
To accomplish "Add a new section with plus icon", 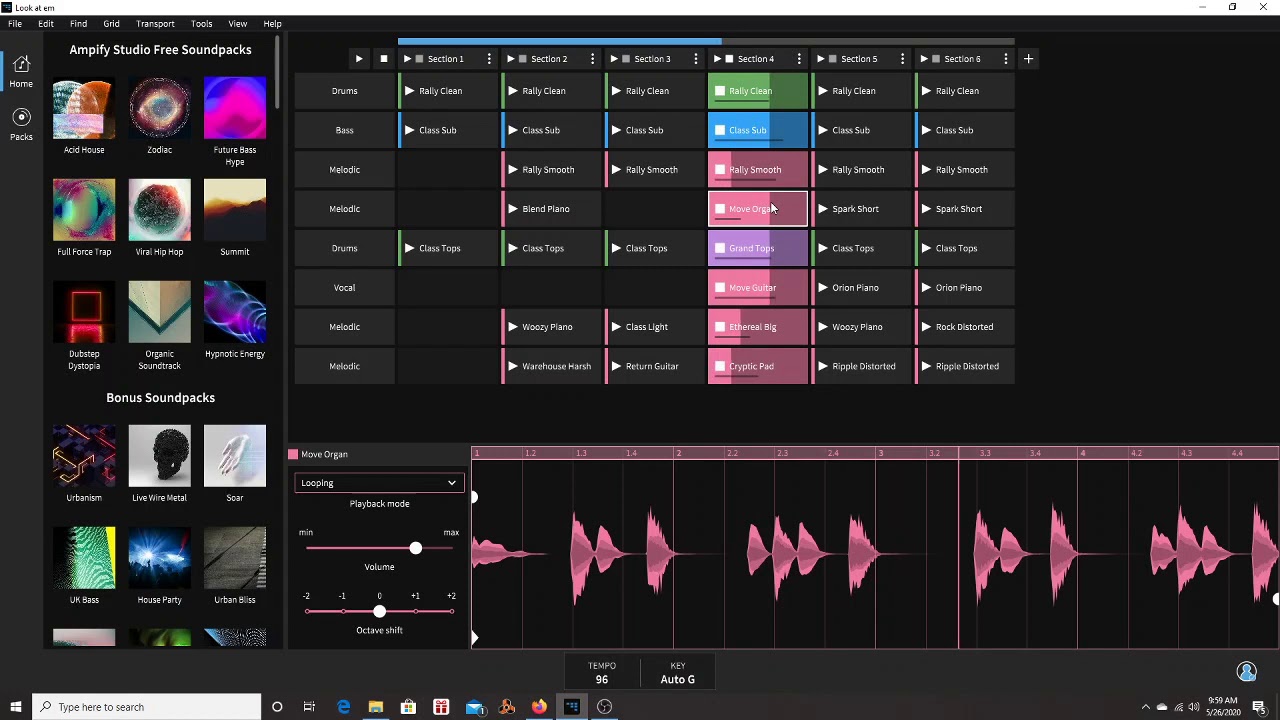I will [1028, 59].
